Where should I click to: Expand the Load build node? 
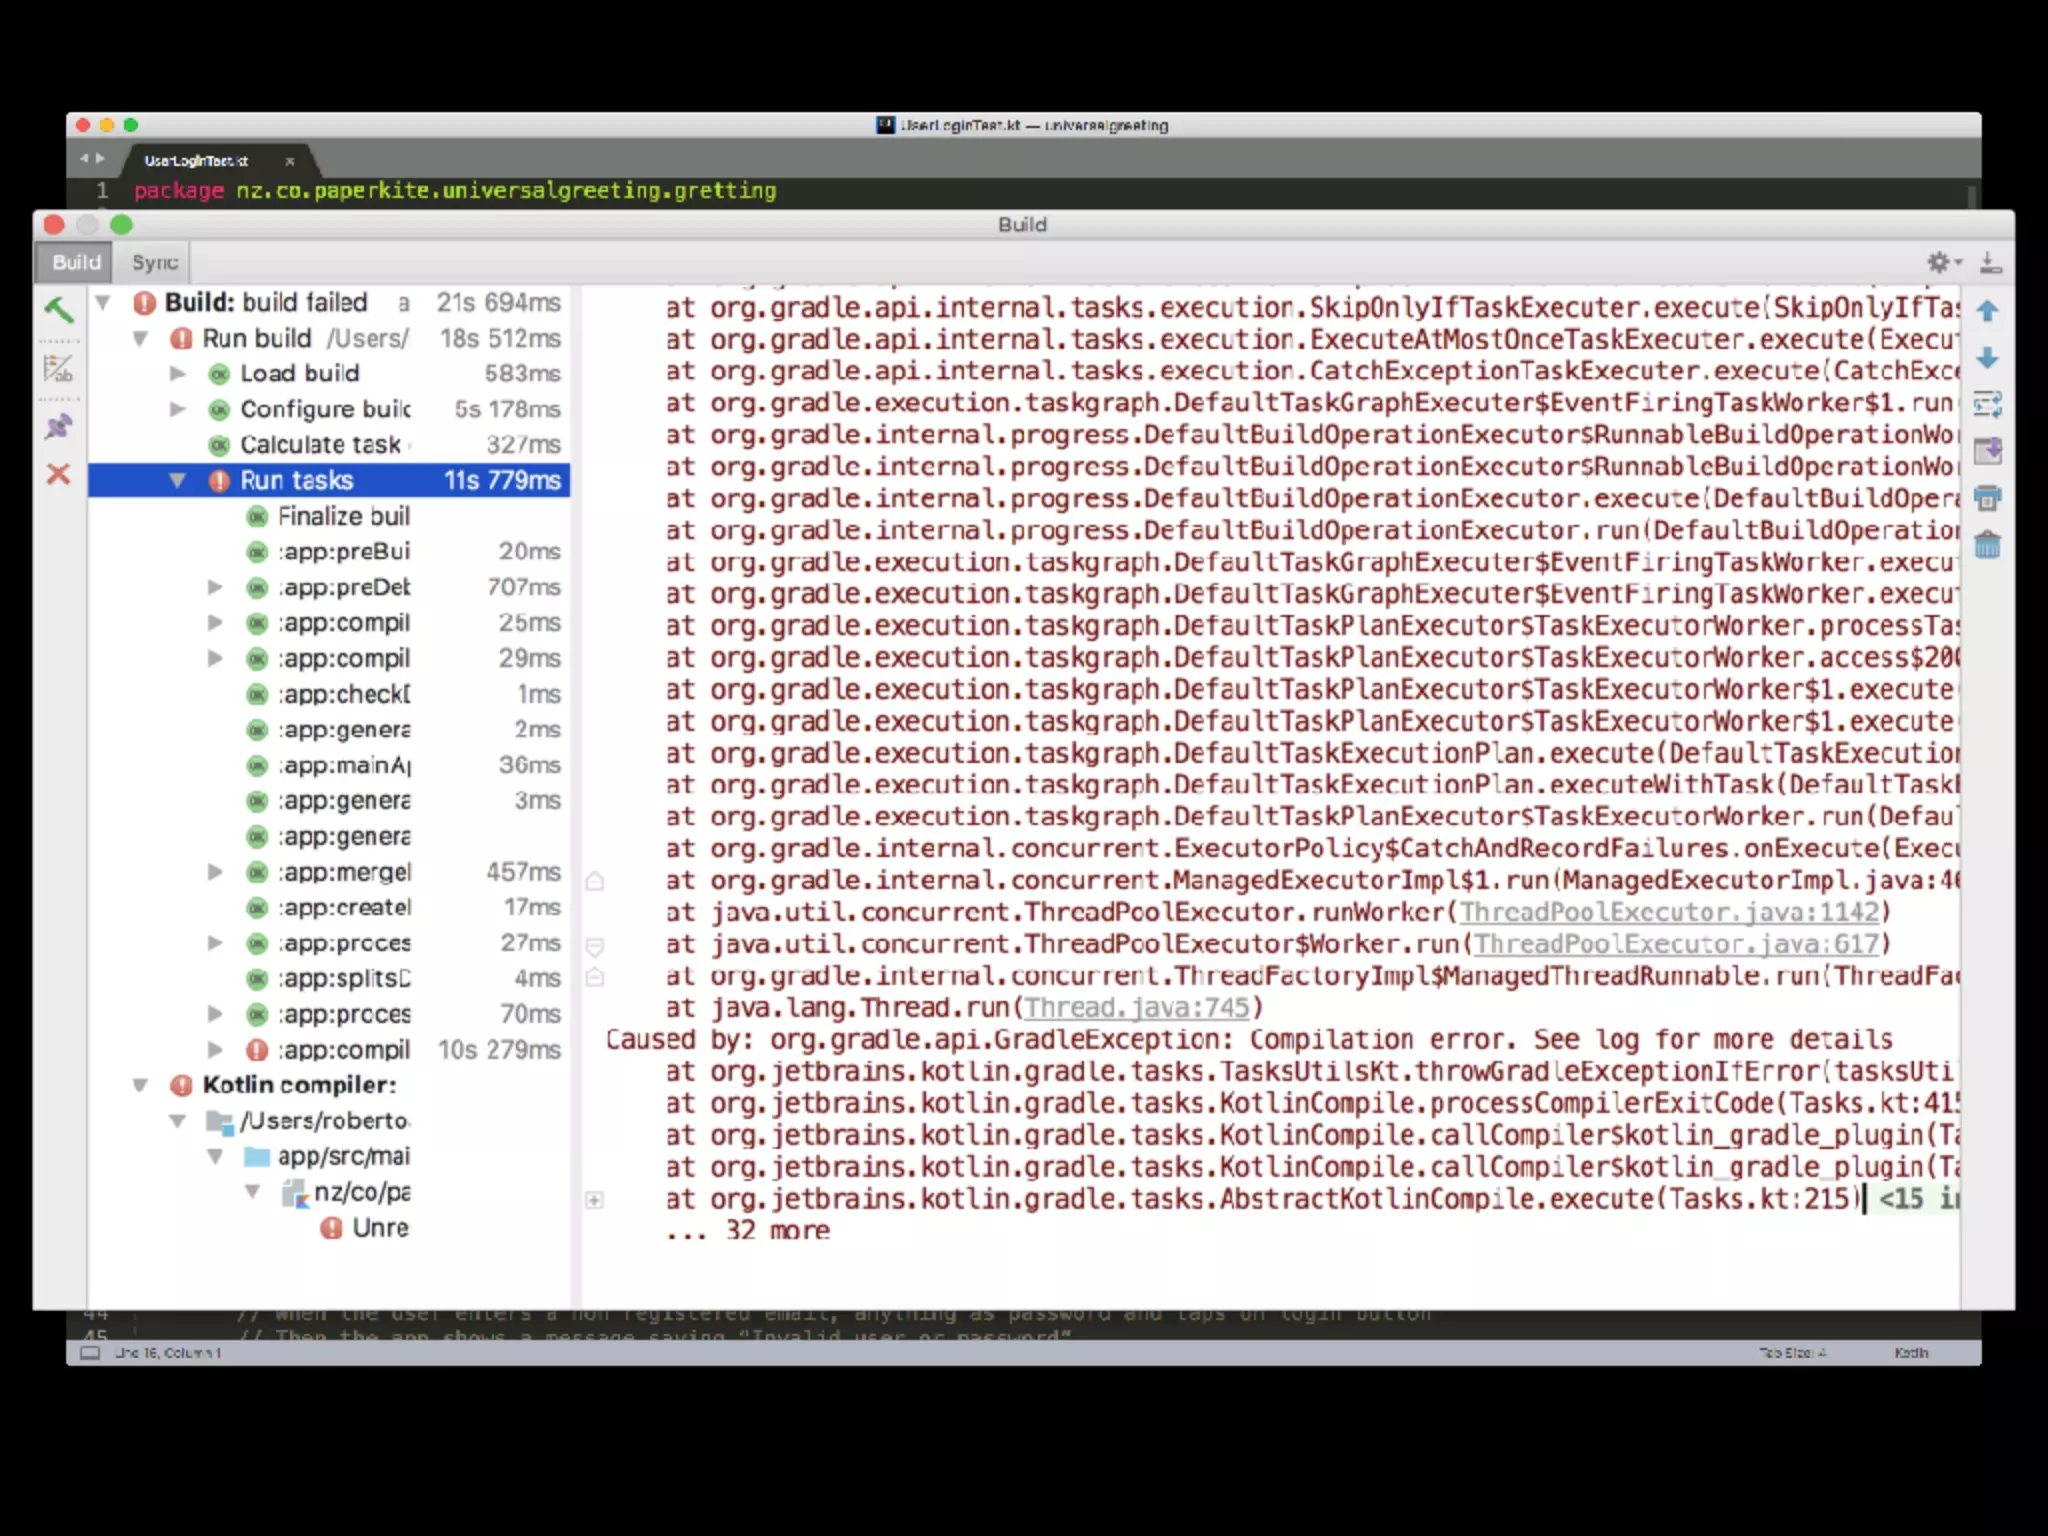[178, 374]
